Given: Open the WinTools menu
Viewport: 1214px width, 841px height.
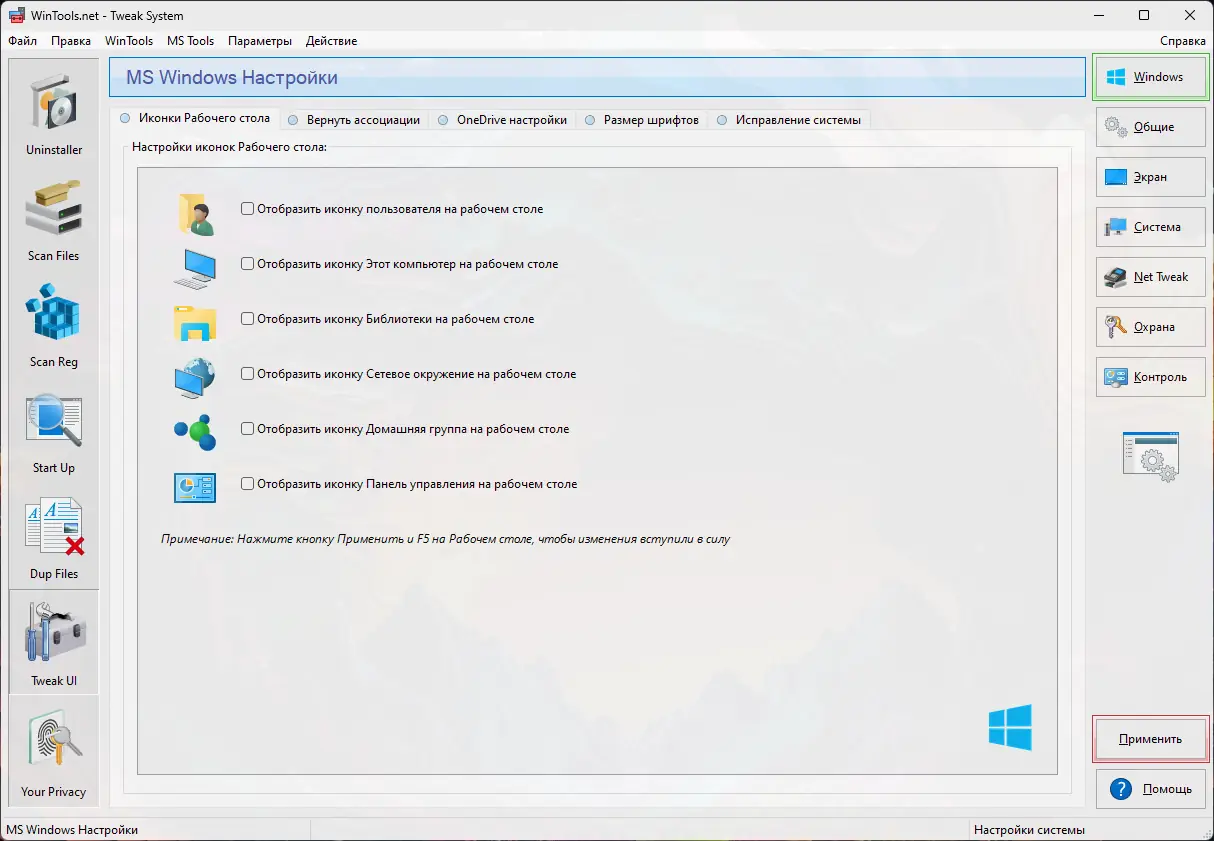Looking at the screenshot, I should pos(129,41).
